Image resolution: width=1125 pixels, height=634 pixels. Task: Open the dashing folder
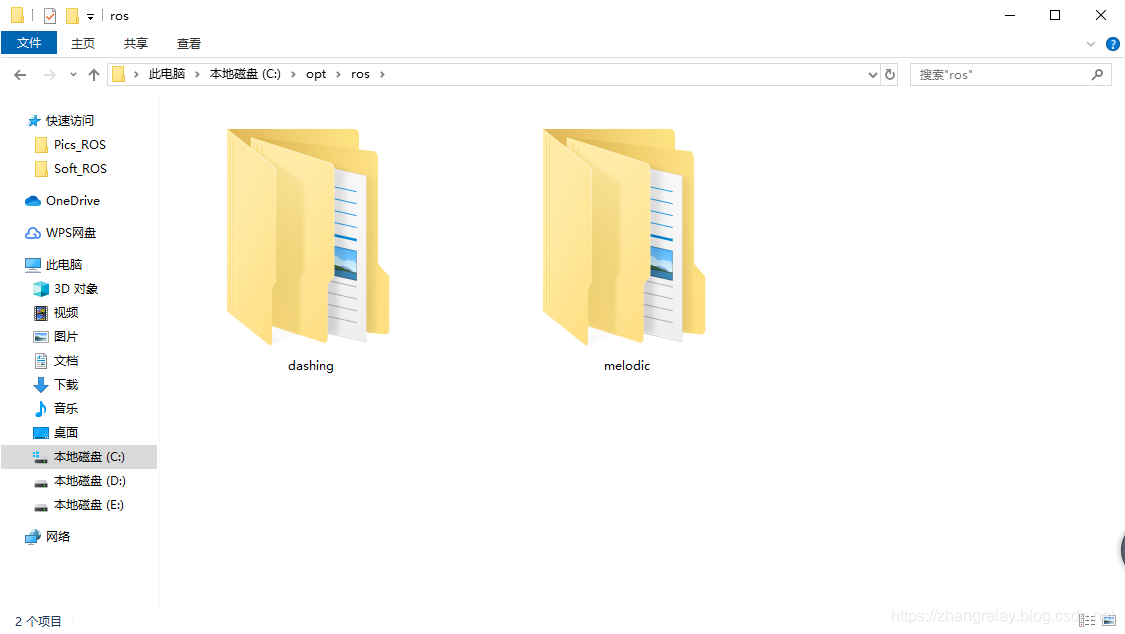pos(309,237)
